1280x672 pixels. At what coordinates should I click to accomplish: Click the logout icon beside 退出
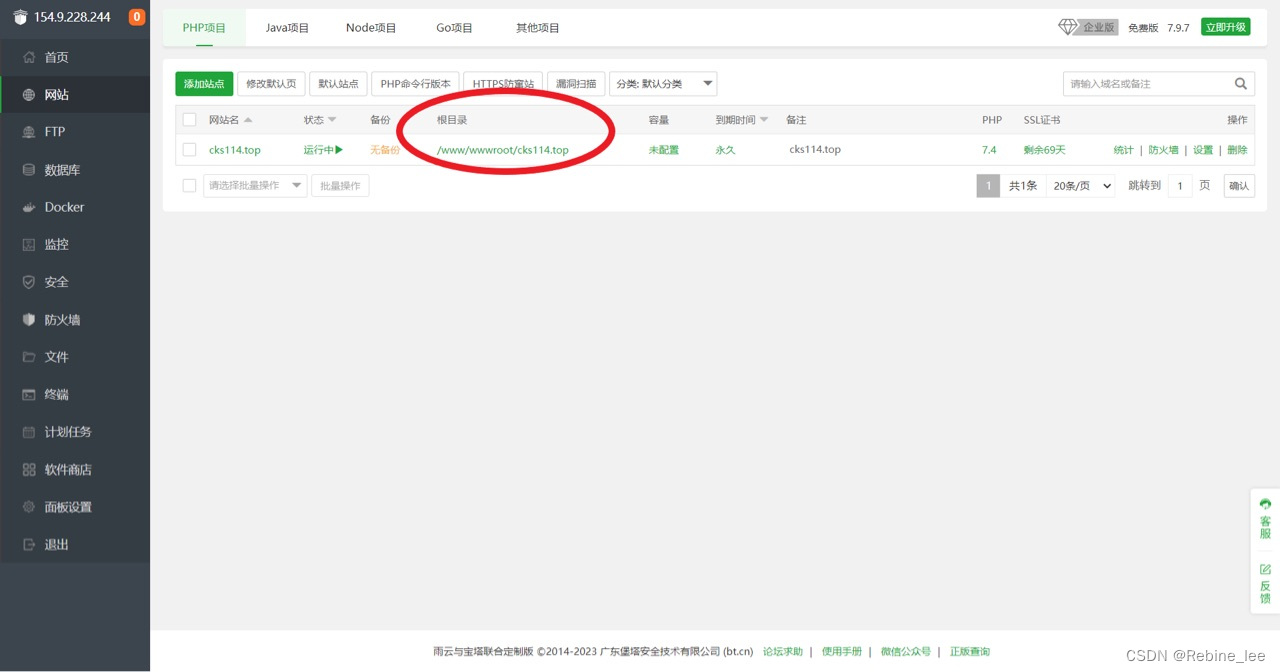[29, 544]
